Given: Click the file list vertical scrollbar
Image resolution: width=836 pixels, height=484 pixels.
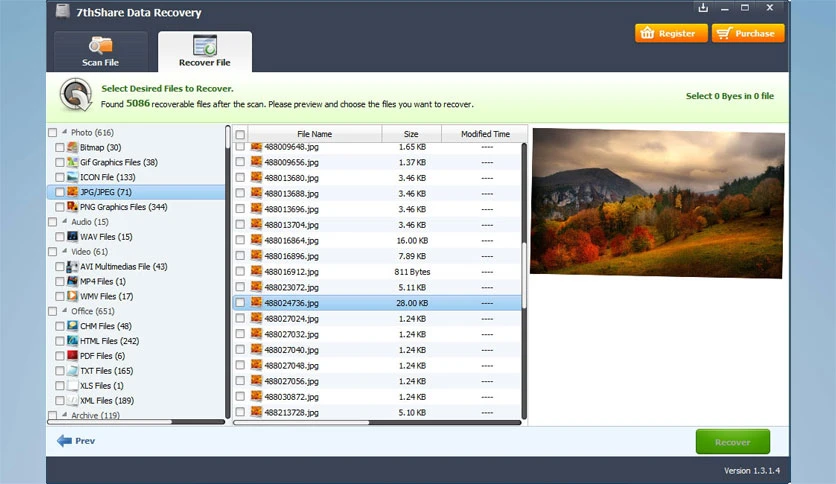Looking at the screenshot, I should tap(524, 281).
